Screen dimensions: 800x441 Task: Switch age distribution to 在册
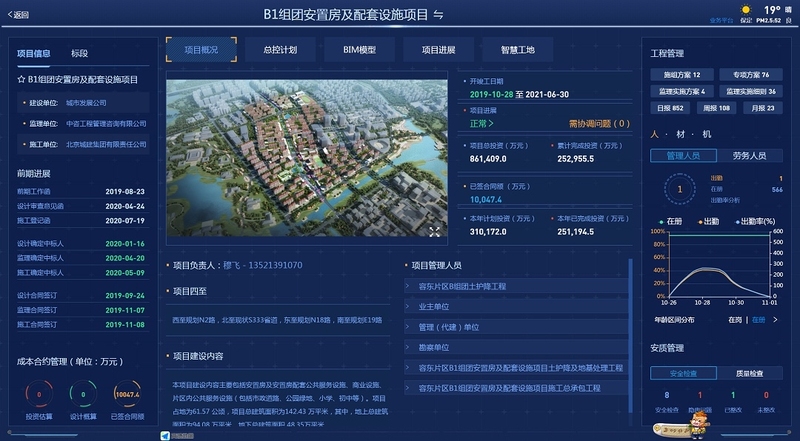[759, 320]
